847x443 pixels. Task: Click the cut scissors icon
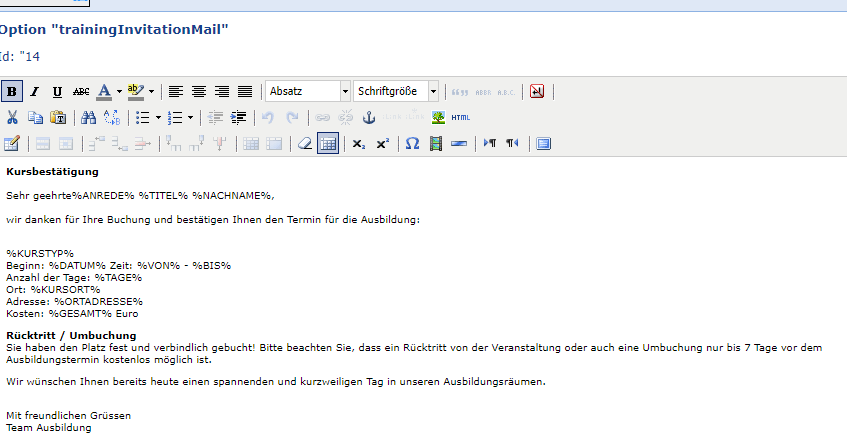(12, 117)
